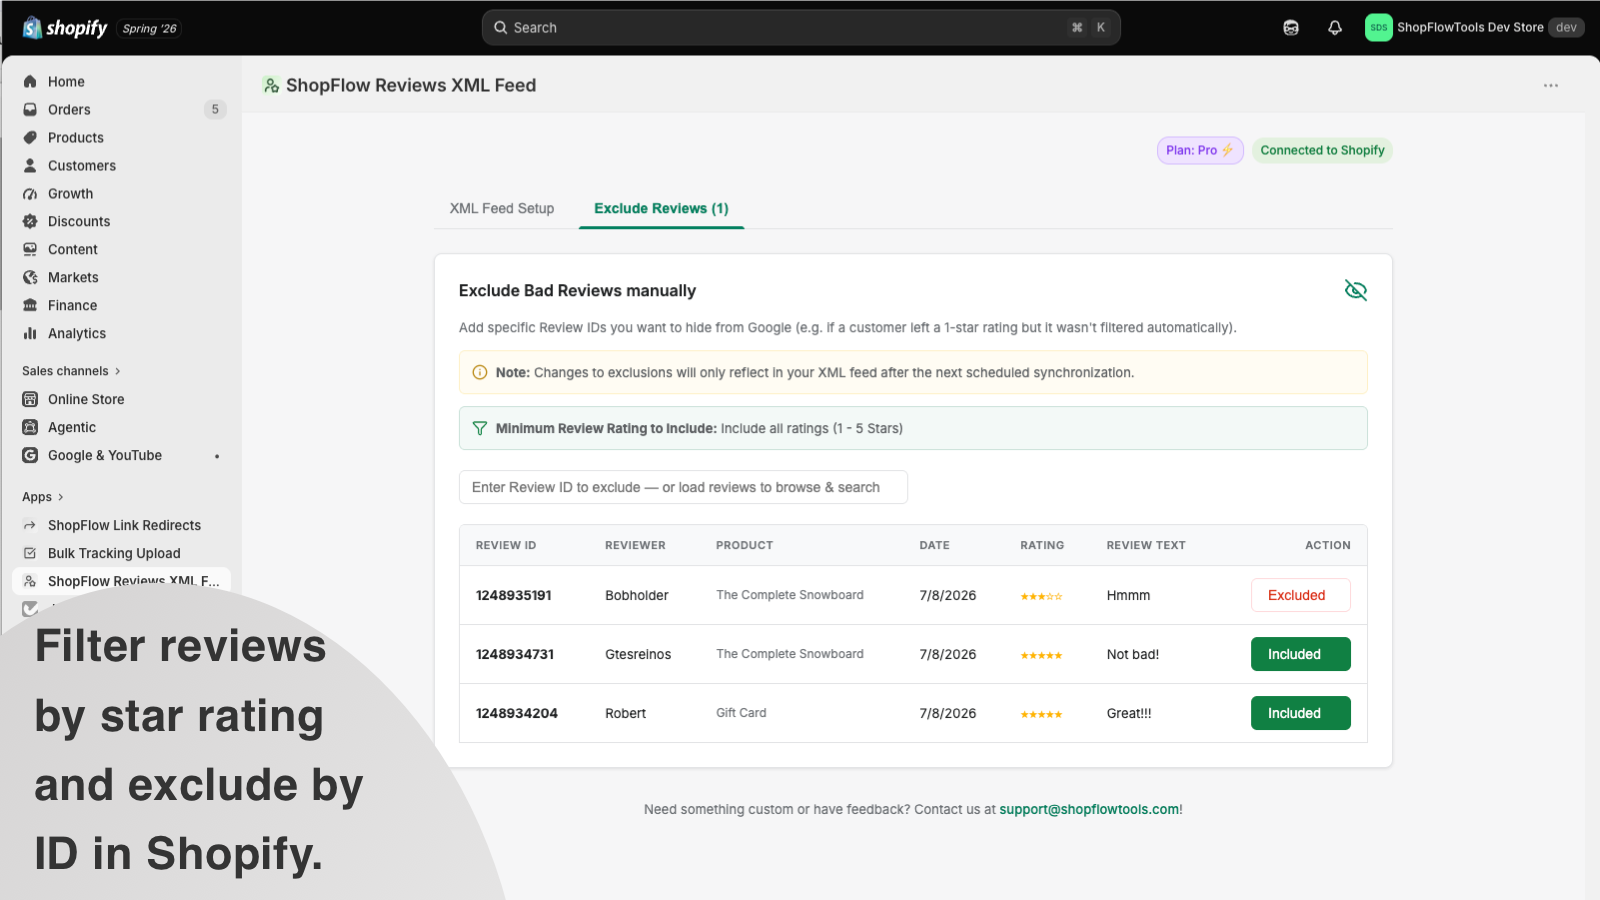Image resolution: width=1600 pixels, height=900 pixels.
Task: Click the Agentic channel icon
Action: coord(30,427)
